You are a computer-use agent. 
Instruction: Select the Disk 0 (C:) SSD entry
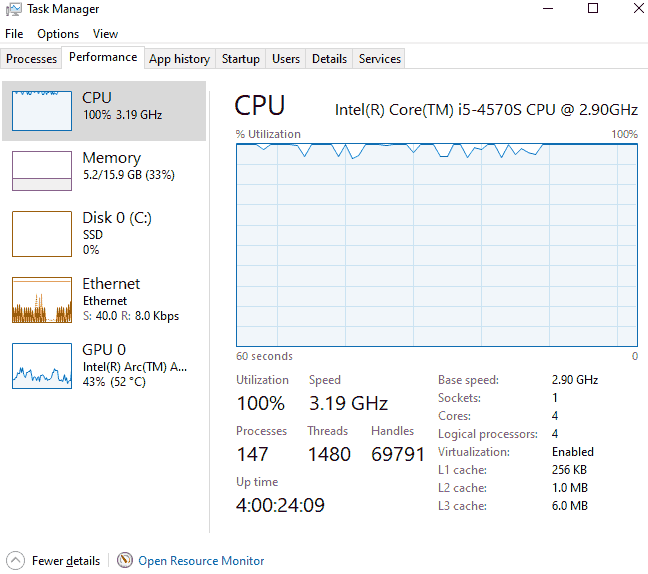coord(104,234)
